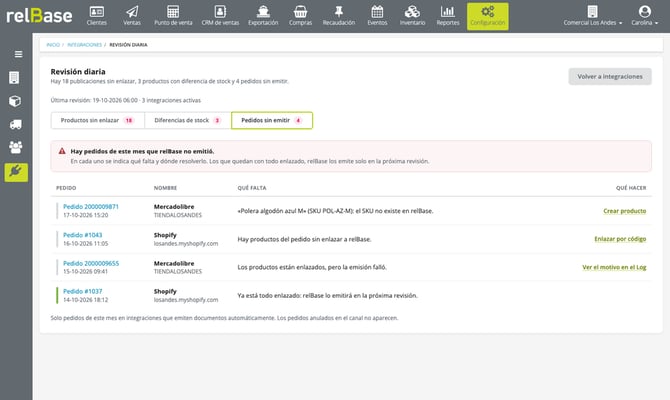Open Pedido 2000009871 link
670x400 pixels.
pos(91,206)
